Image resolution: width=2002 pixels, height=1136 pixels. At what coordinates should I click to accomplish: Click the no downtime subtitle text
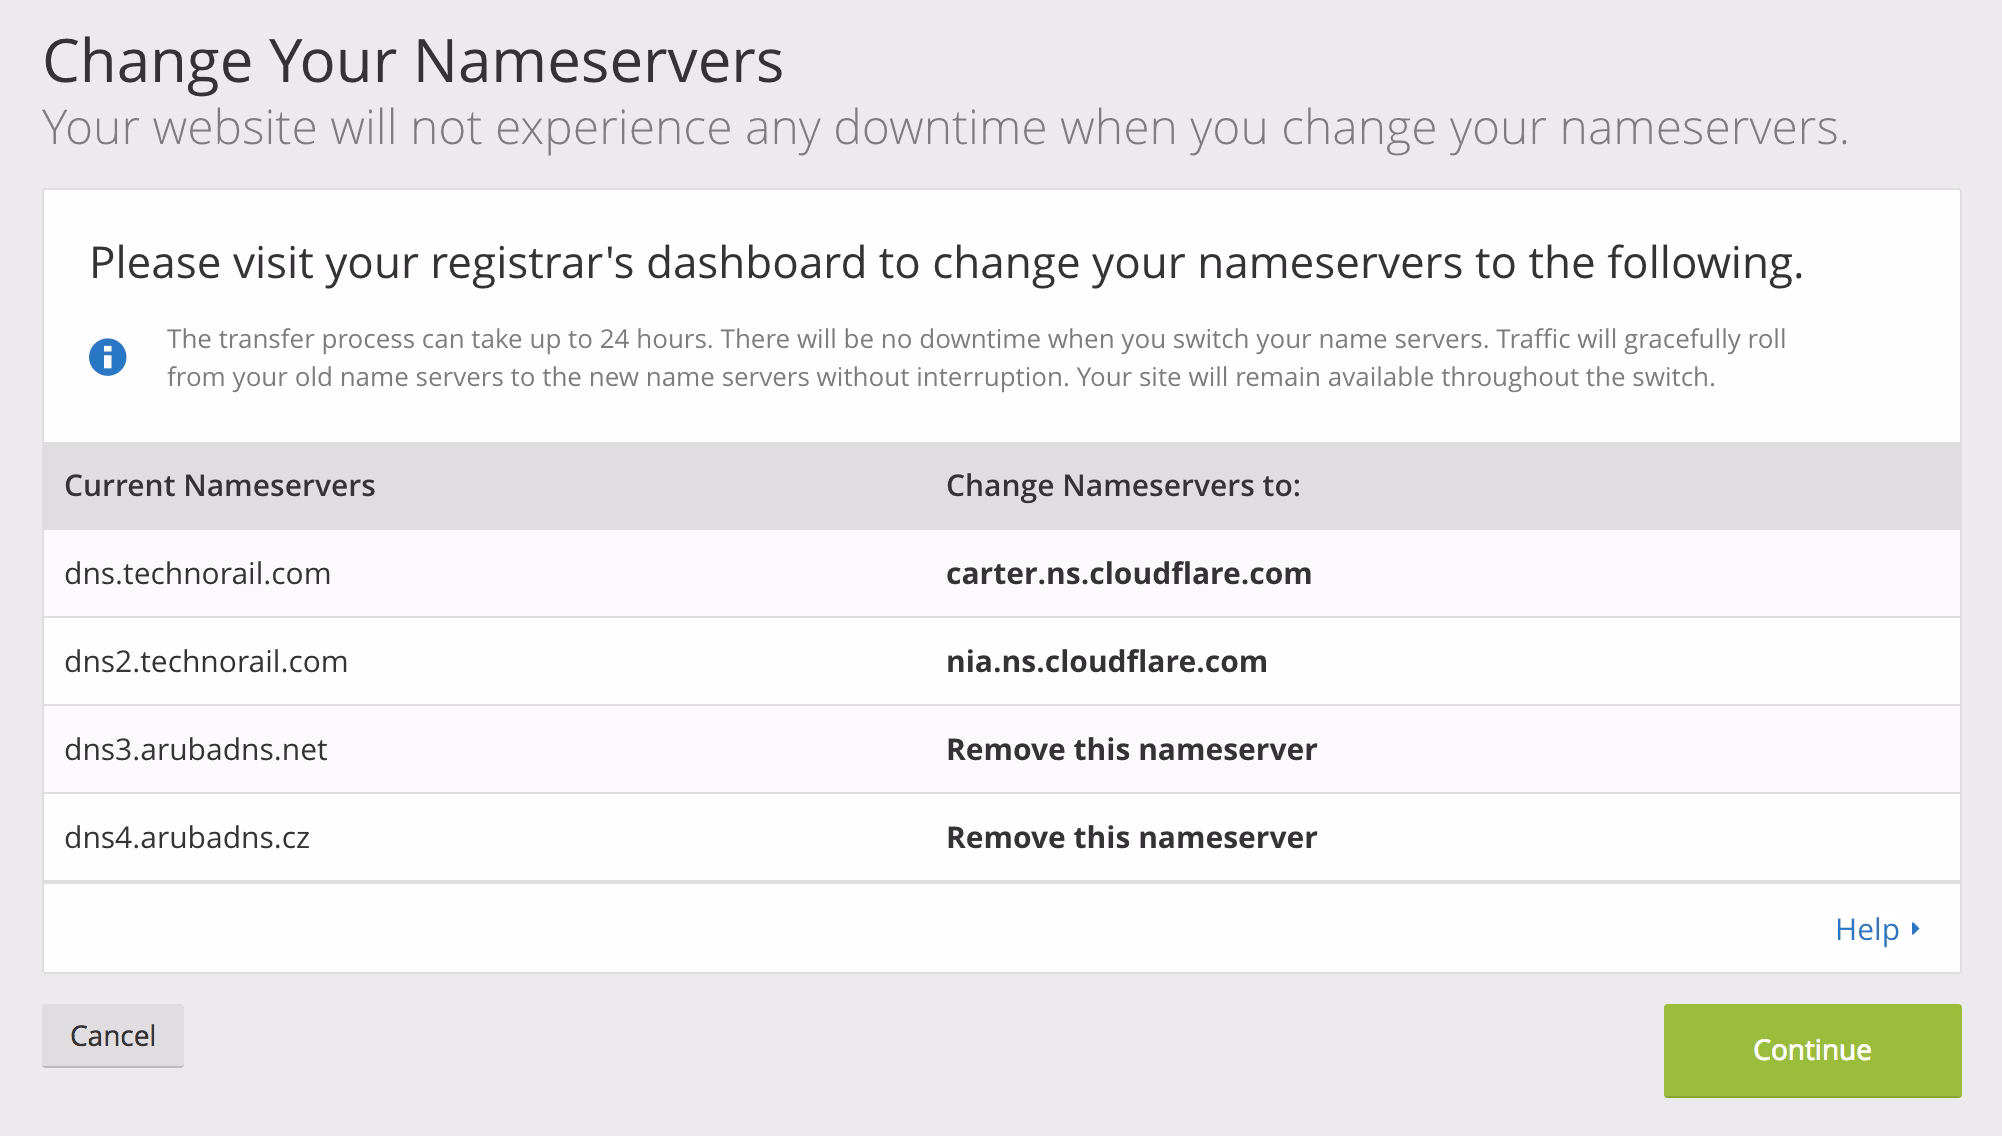pyautogui.click(x=945, y=128)
